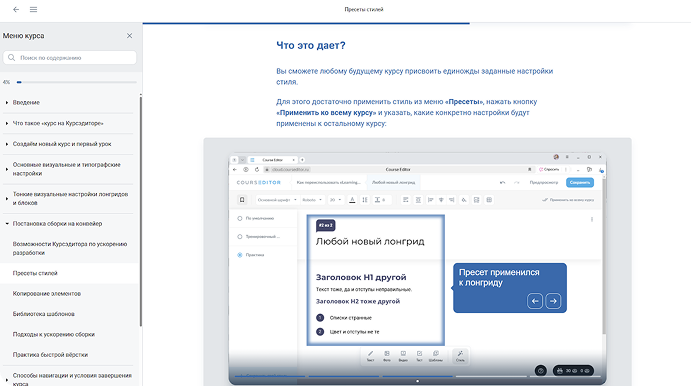The width and height of the screenshot is (691, 386).
Task: Click the align-right edge icon
Action: click(x=452, y=200)
